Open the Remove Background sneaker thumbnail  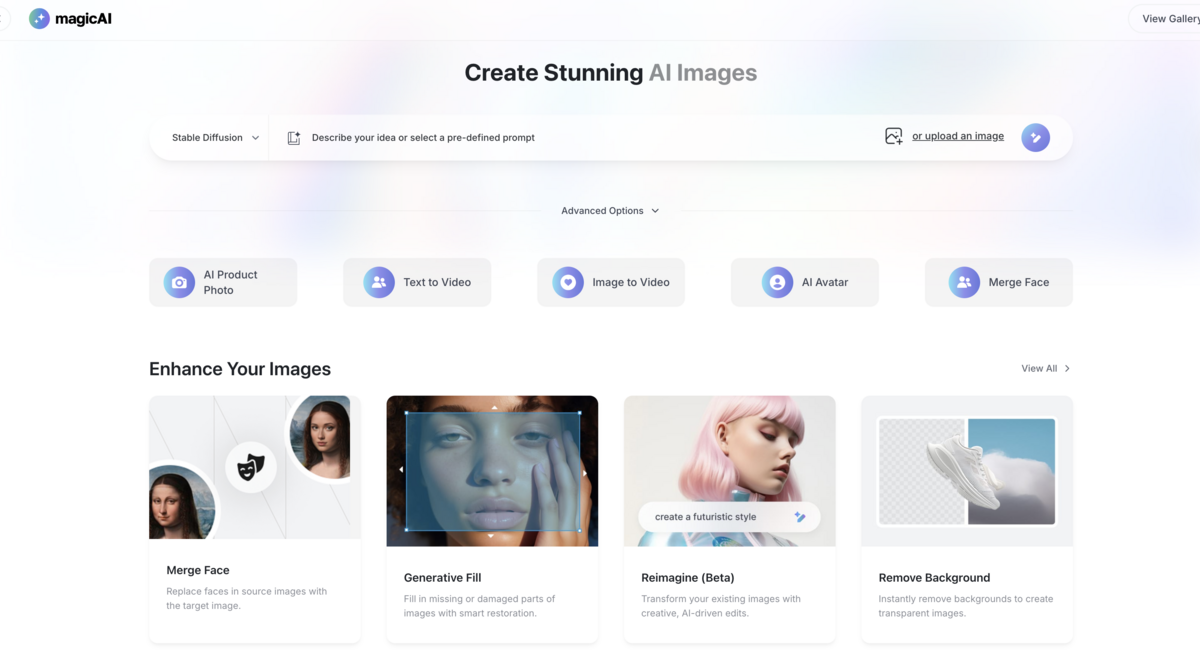tap(967, 471)
